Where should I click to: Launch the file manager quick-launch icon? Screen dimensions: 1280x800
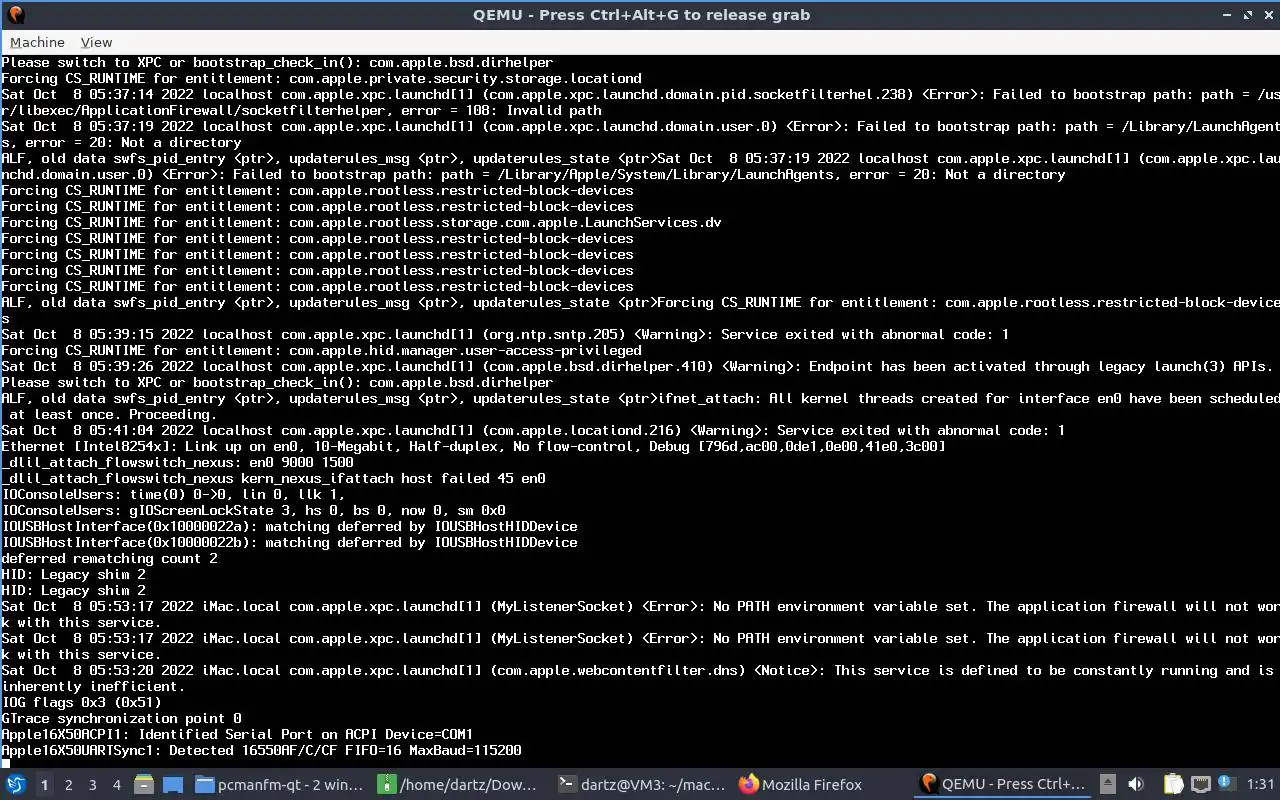(144, 785)
